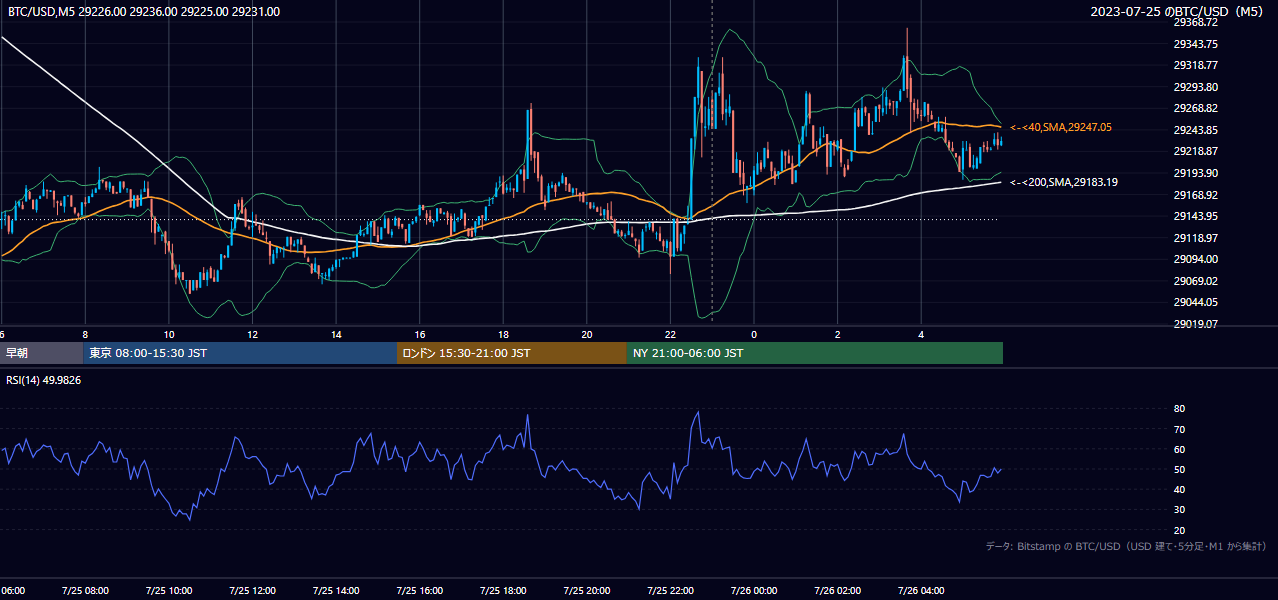This screenshot has height=600, width=1278.
Task: Click the 7/26 02:00 time label
Action: [838, 591]
